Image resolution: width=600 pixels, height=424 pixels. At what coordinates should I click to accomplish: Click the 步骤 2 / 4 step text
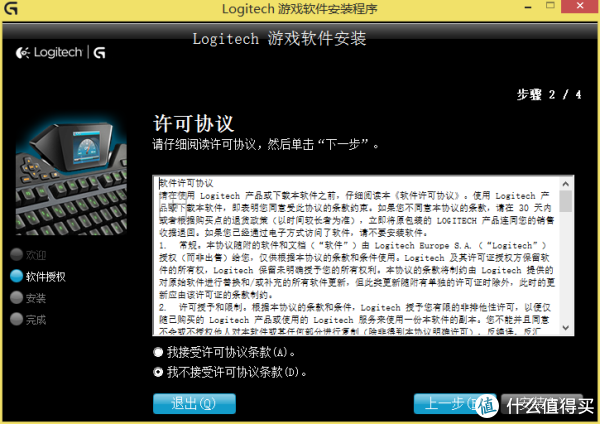coord(549,94)
